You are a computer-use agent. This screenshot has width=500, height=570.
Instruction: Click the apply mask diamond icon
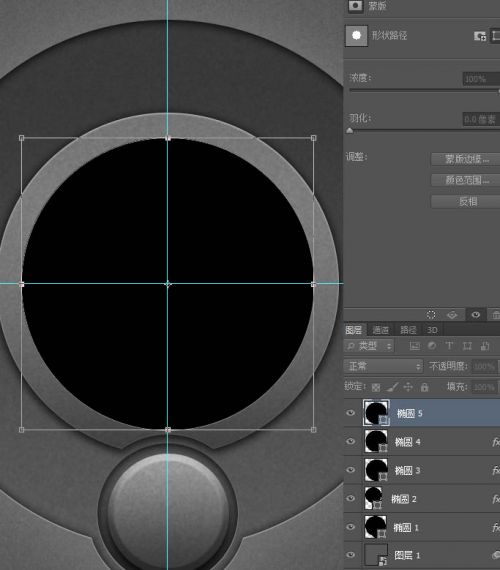(x=452, y=314)
